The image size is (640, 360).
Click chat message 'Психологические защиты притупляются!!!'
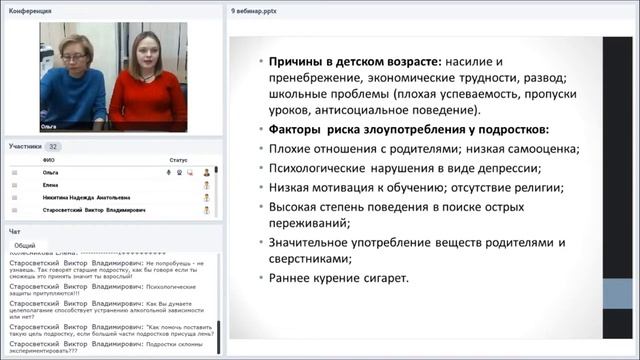(x=103, y=290)
